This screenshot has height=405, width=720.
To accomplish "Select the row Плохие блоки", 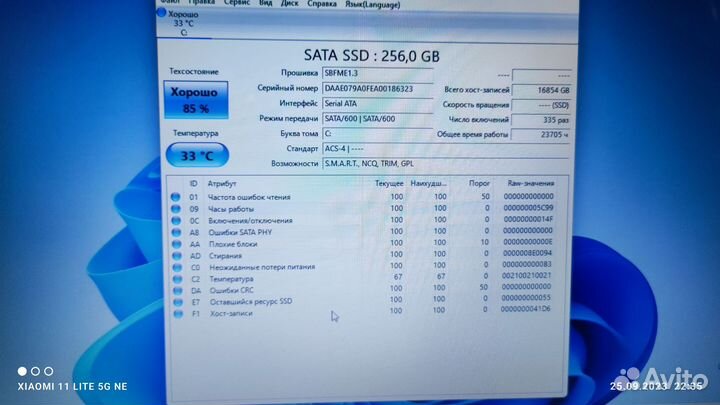I will [363, 243].
